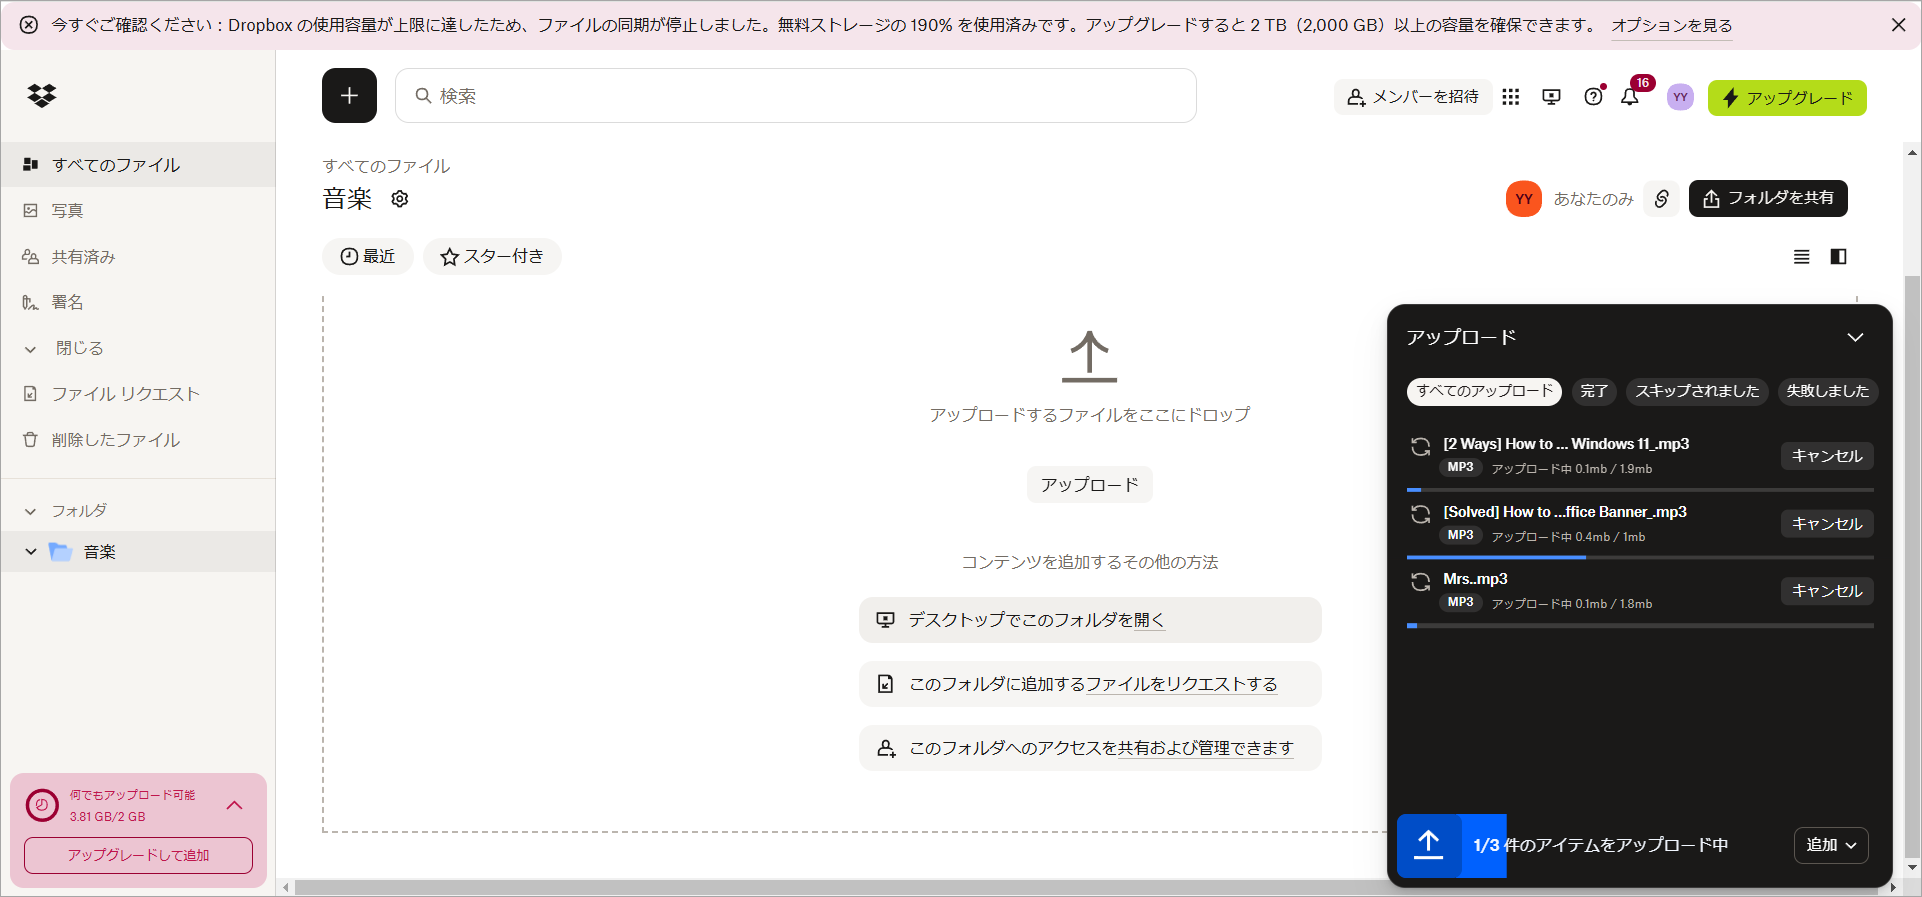
Task: Click 3.81 GB/2 GB storage text
Action: [x=108, y=817]
